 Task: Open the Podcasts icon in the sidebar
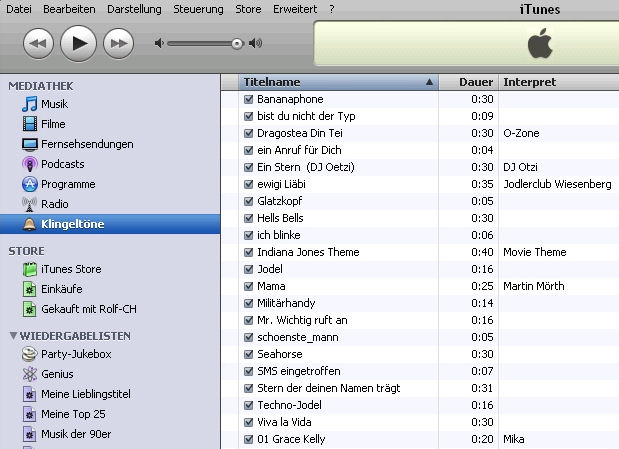click(30, 164)
